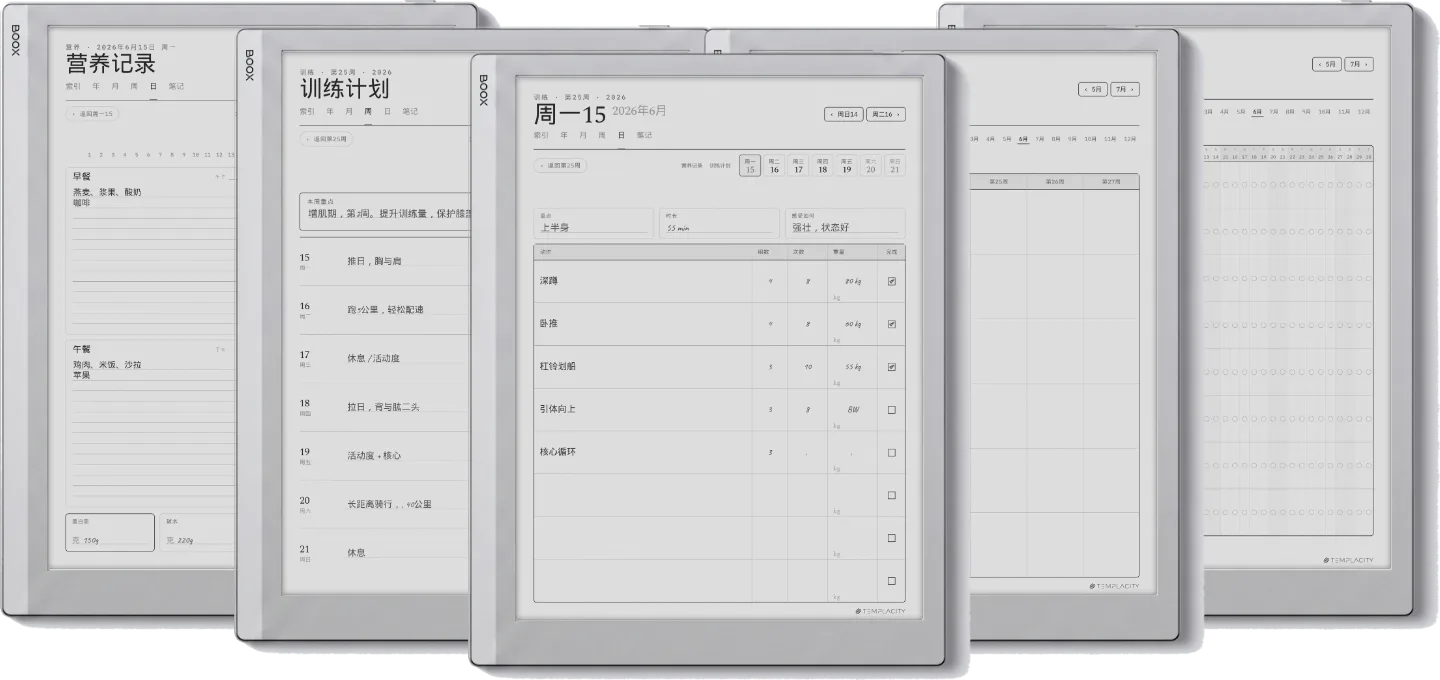1440x680 pixels.
Task: Select 12月 on the habit tracker month strip
Action: tap(1362, 112)
